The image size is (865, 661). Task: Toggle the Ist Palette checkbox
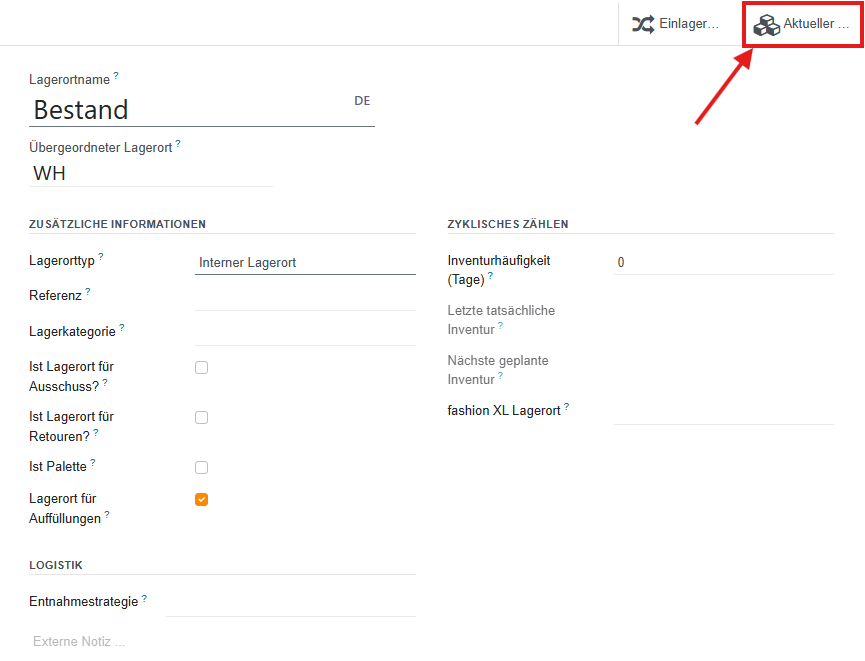pyautogui.click(x=201, y=467)
